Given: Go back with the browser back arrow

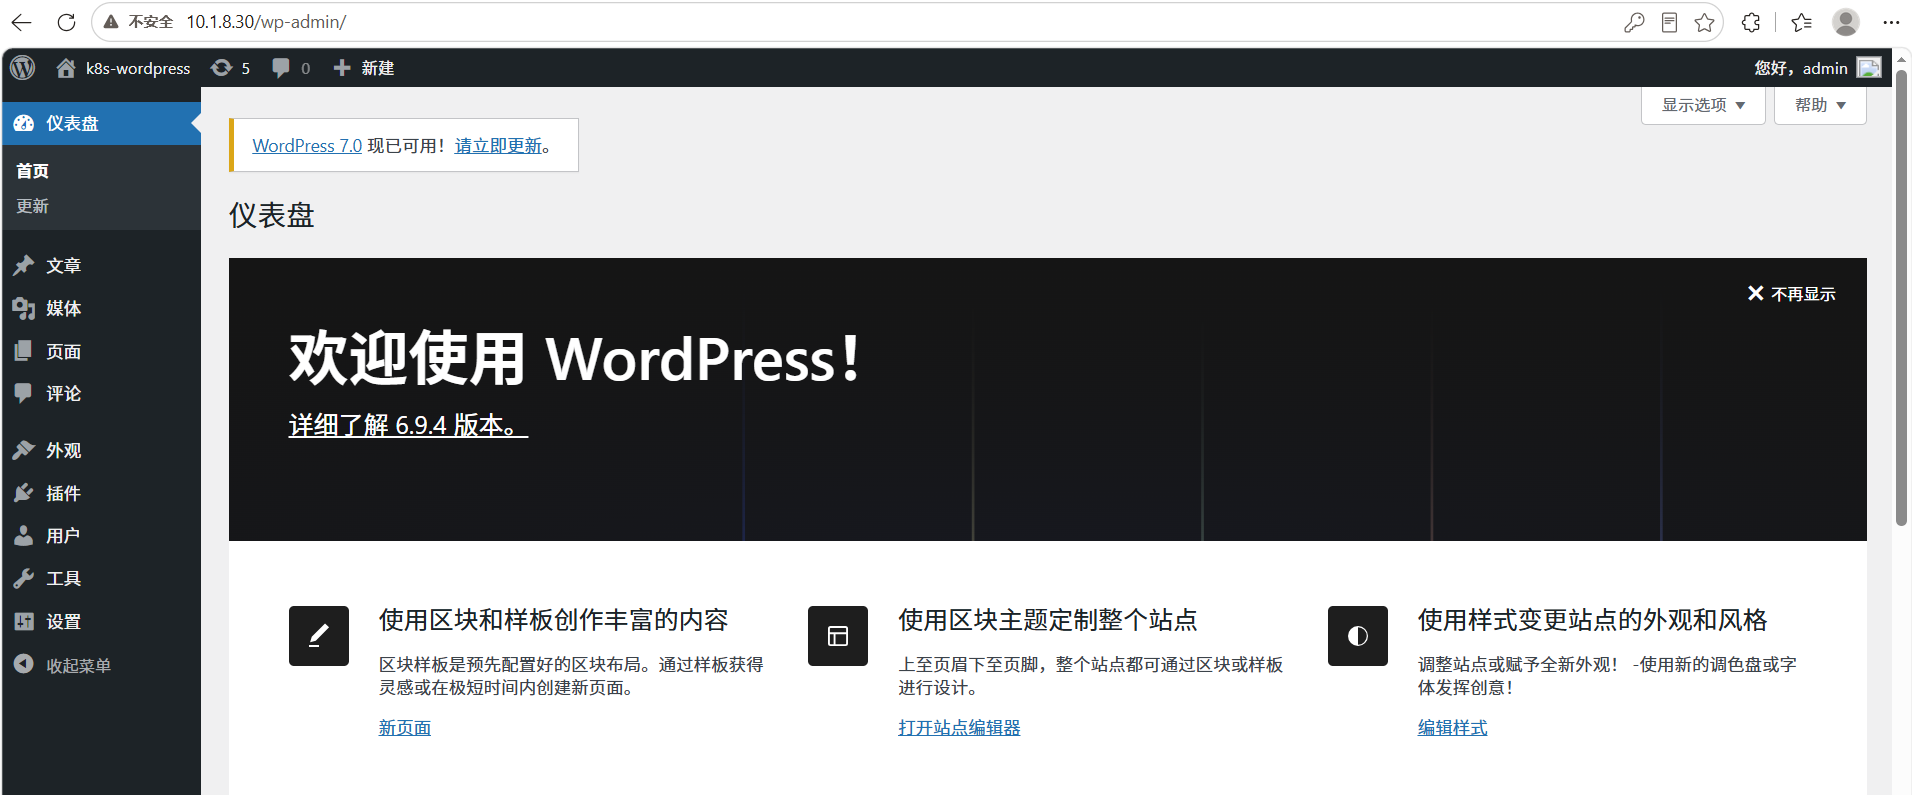Looking at the screenshot, I should tap(21, 22).
